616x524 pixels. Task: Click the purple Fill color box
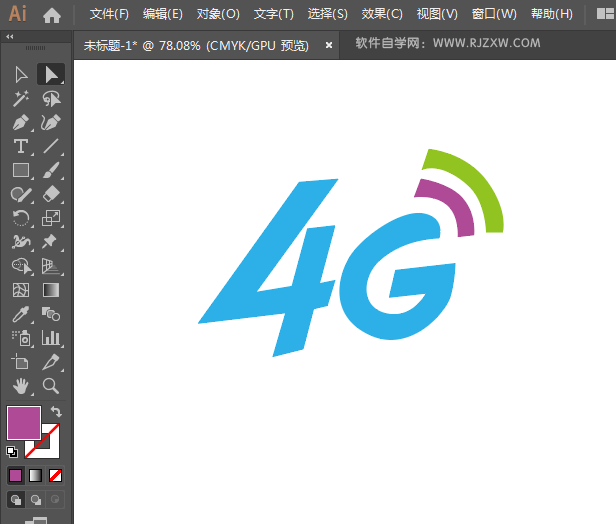[x=24, y=423]
